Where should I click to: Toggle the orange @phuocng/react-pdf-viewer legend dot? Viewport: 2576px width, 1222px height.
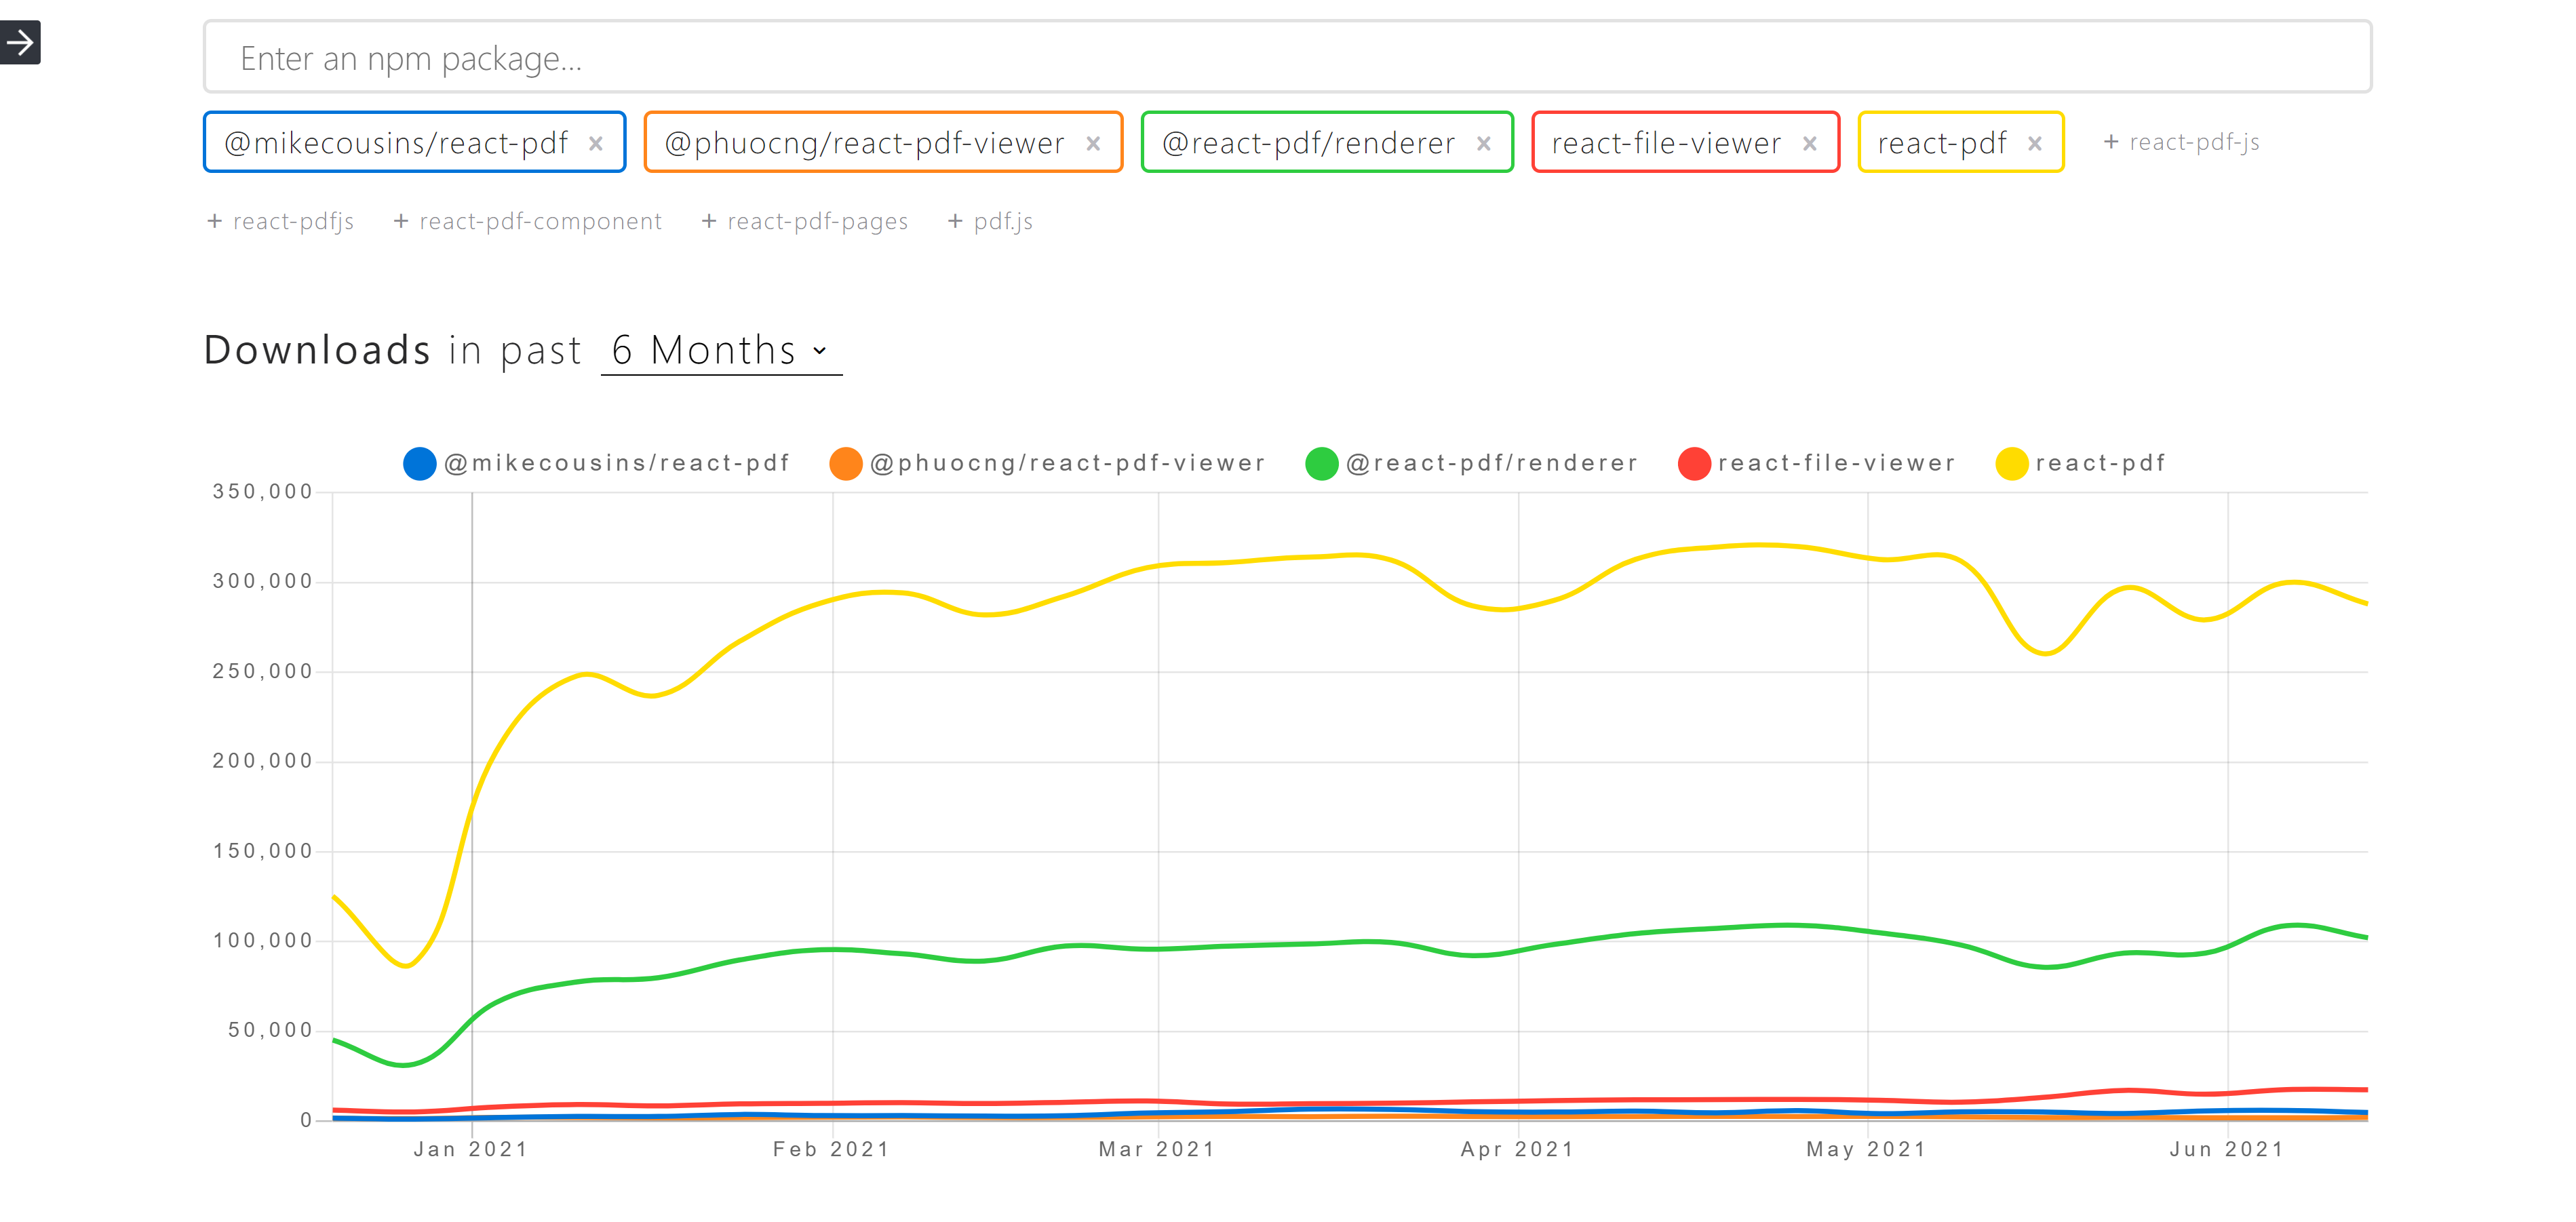[846, 463]
